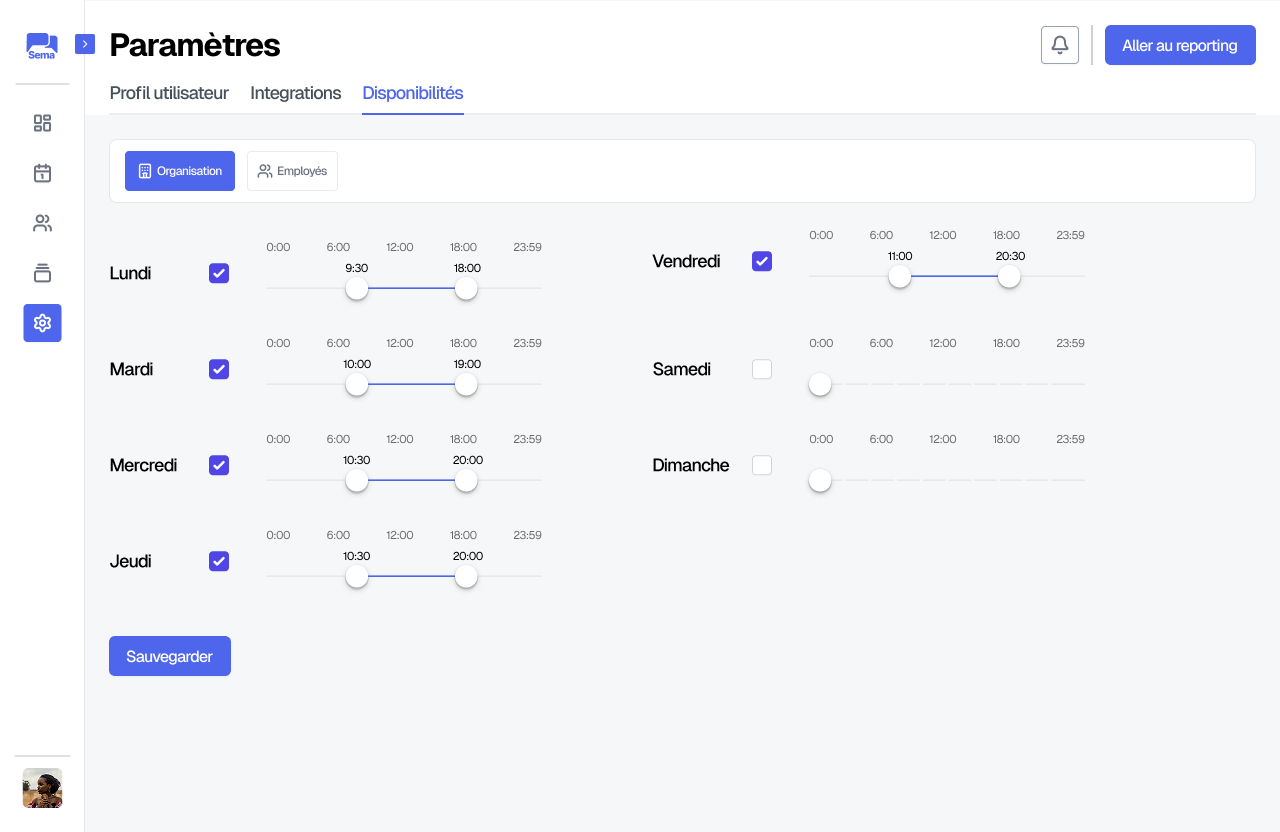1280x832 pixels.
Task: Select the settings gear icon in sidebar
Action: click(42, 323)
